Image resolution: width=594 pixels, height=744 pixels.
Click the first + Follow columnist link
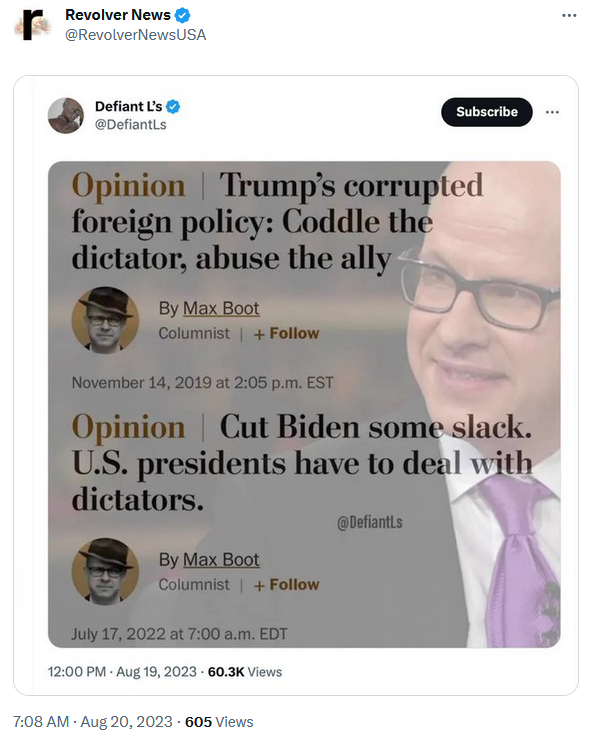(287, 334)
